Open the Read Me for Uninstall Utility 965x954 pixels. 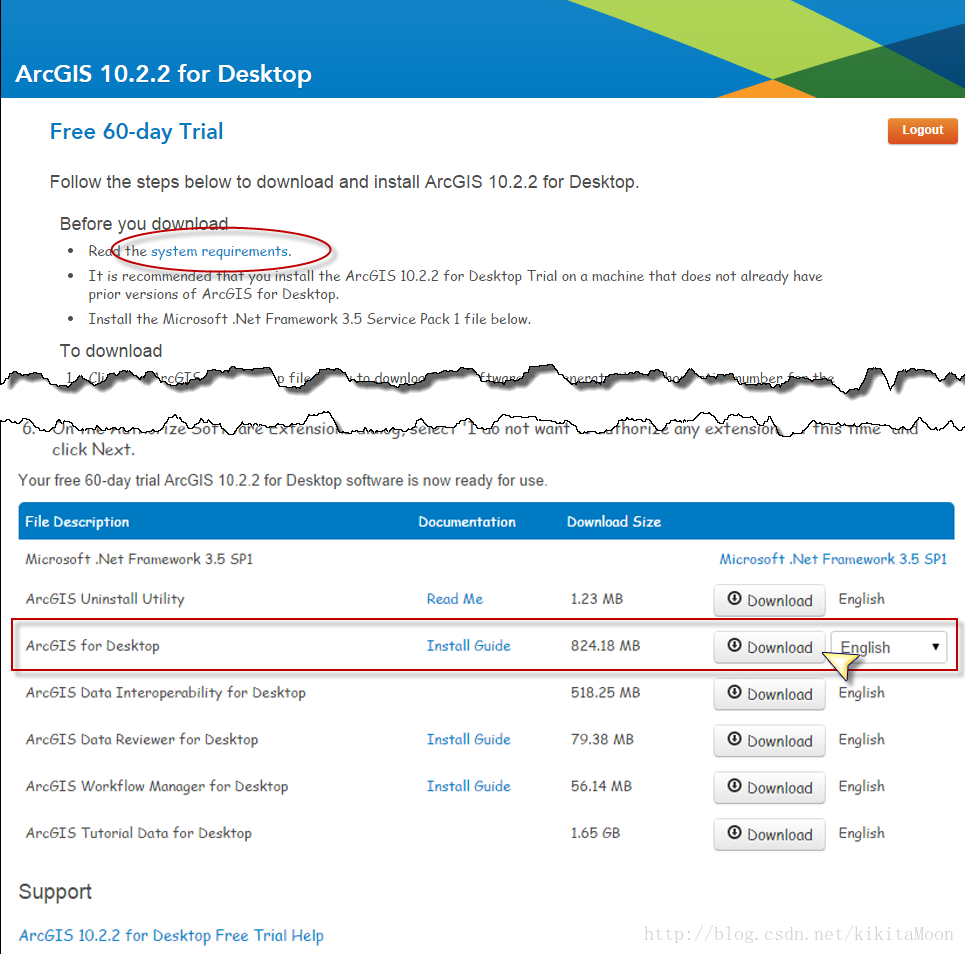pyautogui.click(x=455, y=599)
